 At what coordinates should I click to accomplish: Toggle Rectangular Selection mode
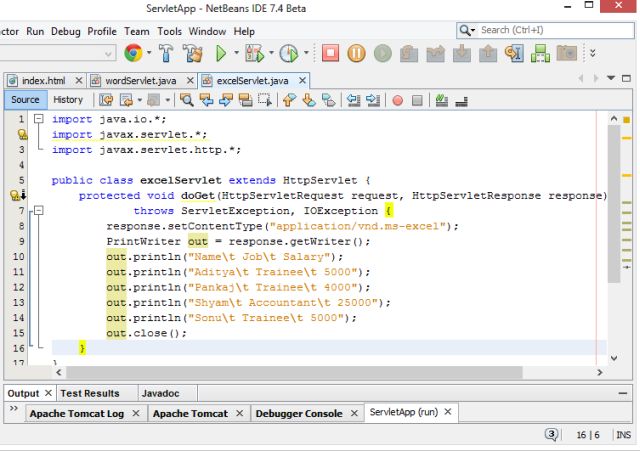[265, 100]
